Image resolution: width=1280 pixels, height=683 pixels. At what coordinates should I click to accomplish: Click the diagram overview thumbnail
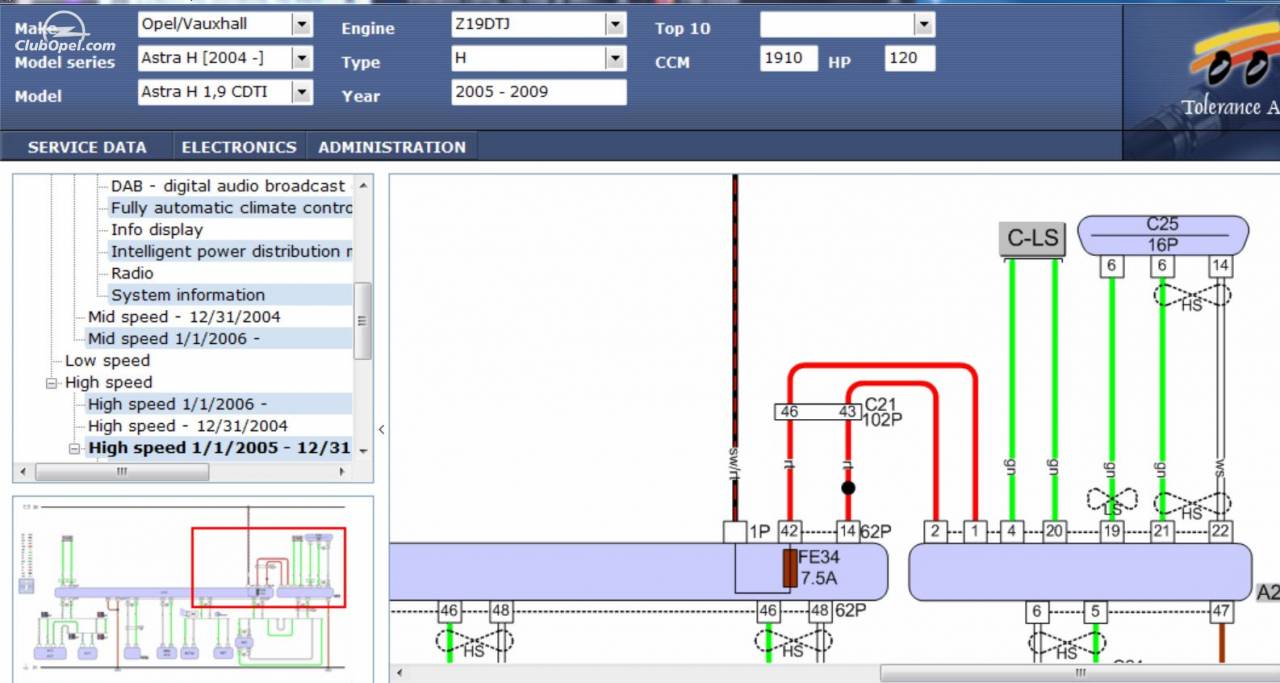192,589
